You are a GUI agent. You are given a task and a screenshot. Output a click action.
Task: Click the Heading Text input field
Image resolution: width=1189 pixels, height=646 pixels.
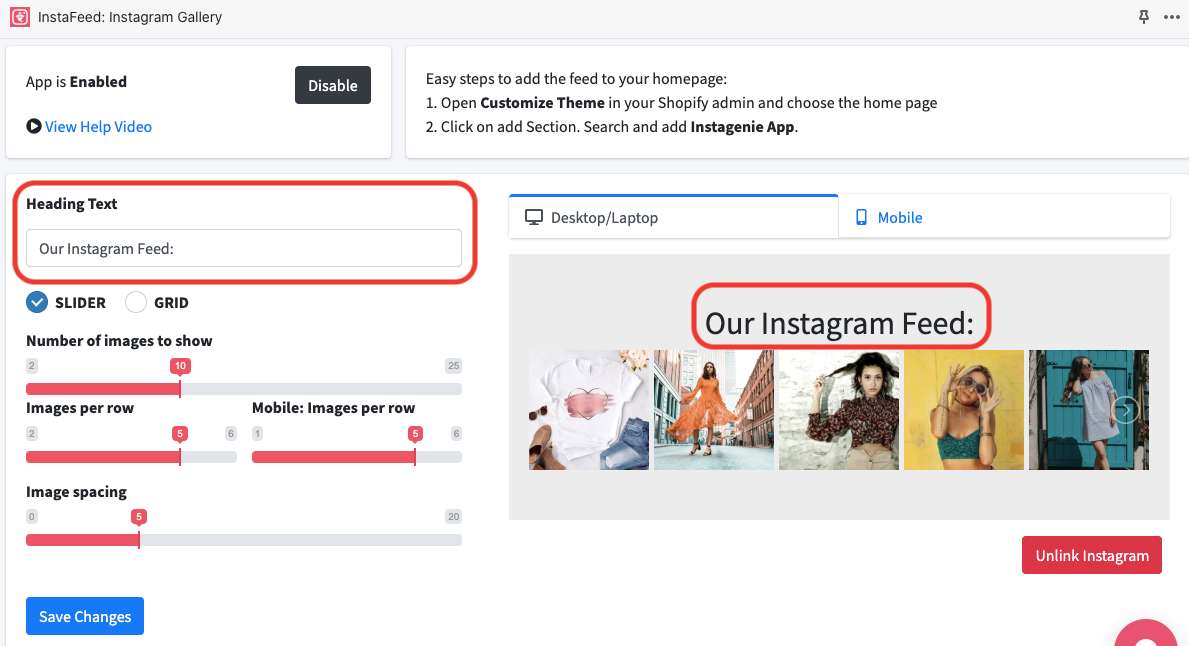point(243,248)
